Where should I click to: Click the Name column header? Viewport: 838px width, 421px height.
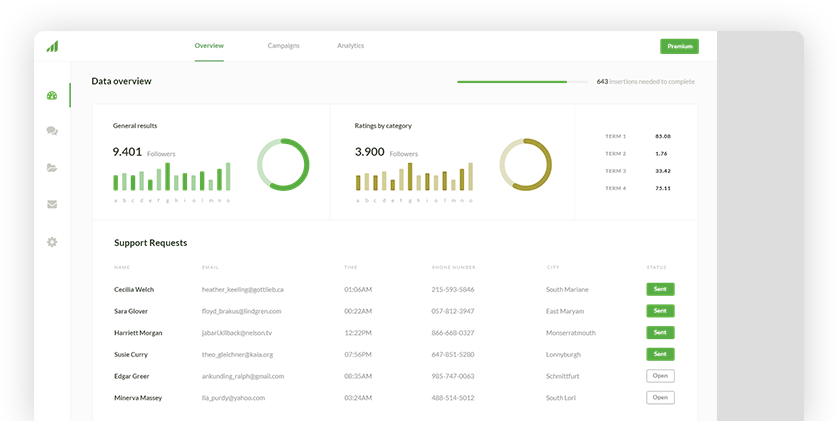point(122,267)
